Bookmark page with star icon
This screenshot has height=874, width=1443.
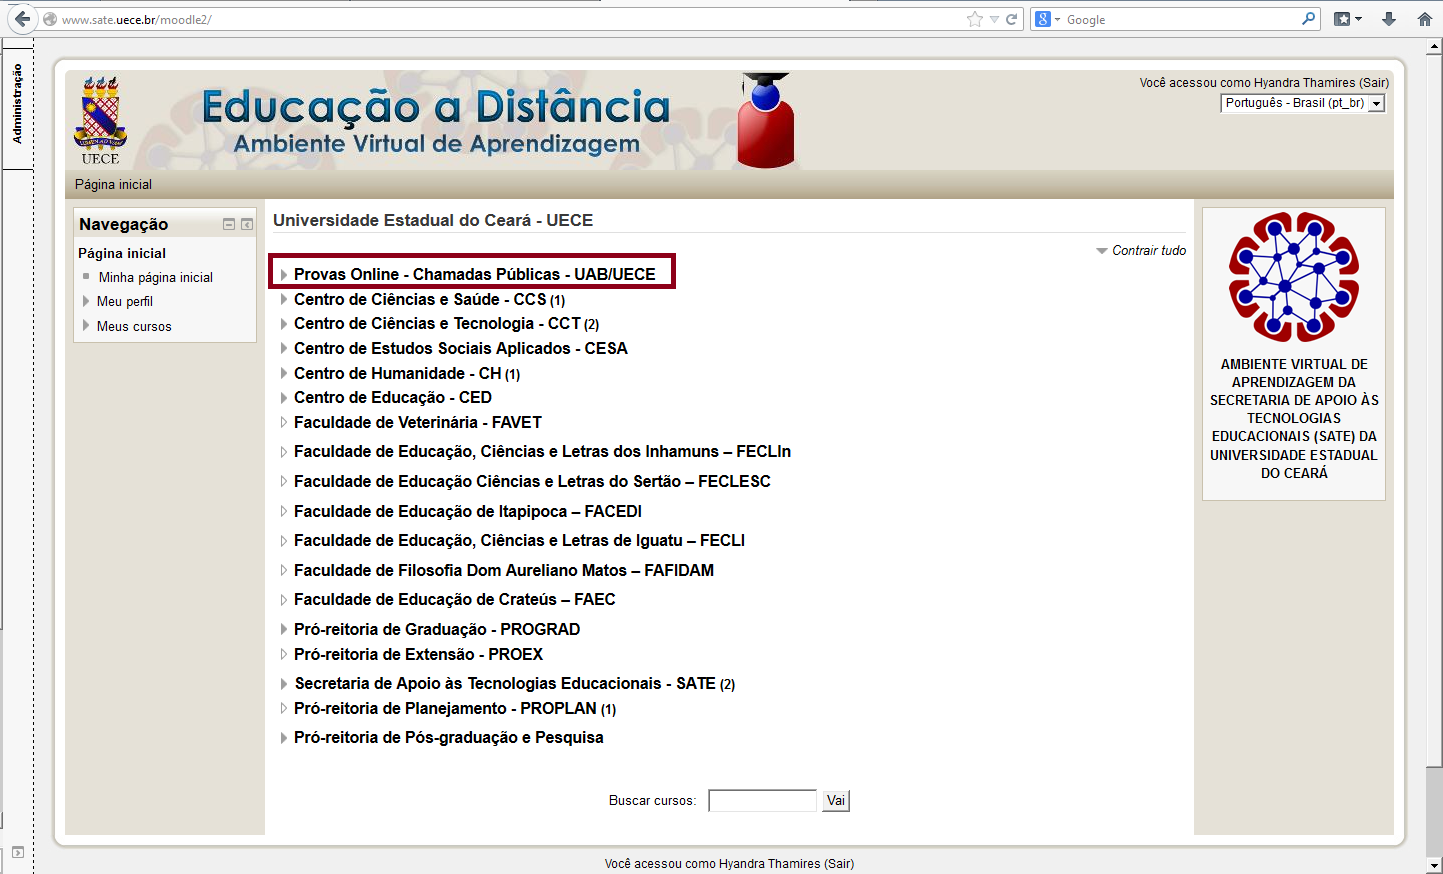click(975, 19)
